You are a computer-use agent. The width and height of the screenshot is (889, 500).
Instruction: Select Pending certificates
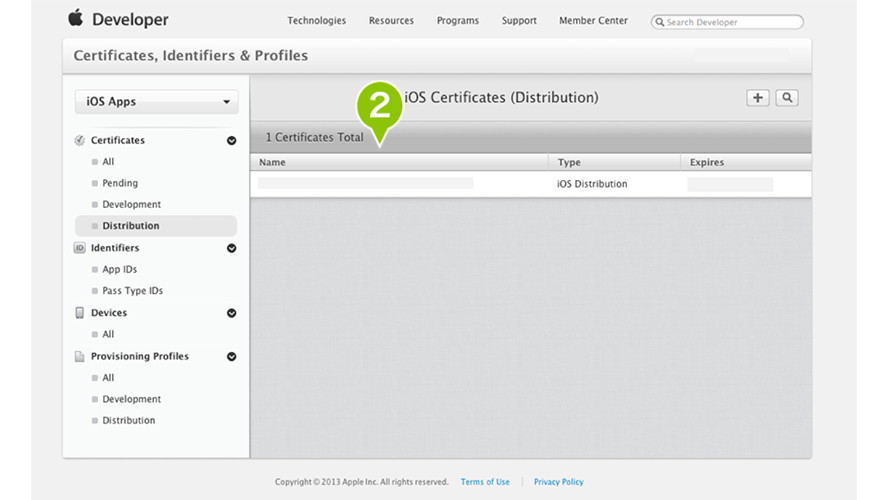click(120, 183)
